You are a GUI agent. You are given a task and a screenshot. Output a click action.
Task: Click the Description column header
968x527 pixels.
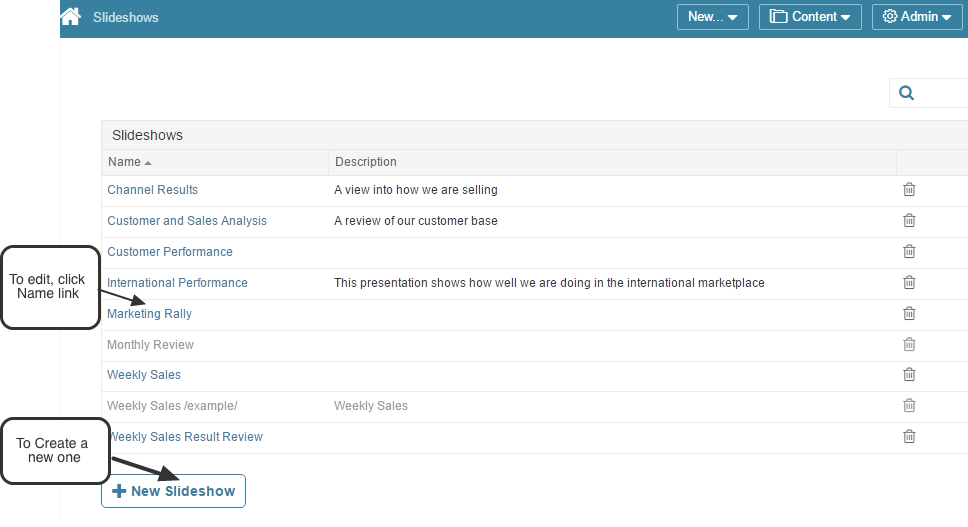(x=366, y=162)
